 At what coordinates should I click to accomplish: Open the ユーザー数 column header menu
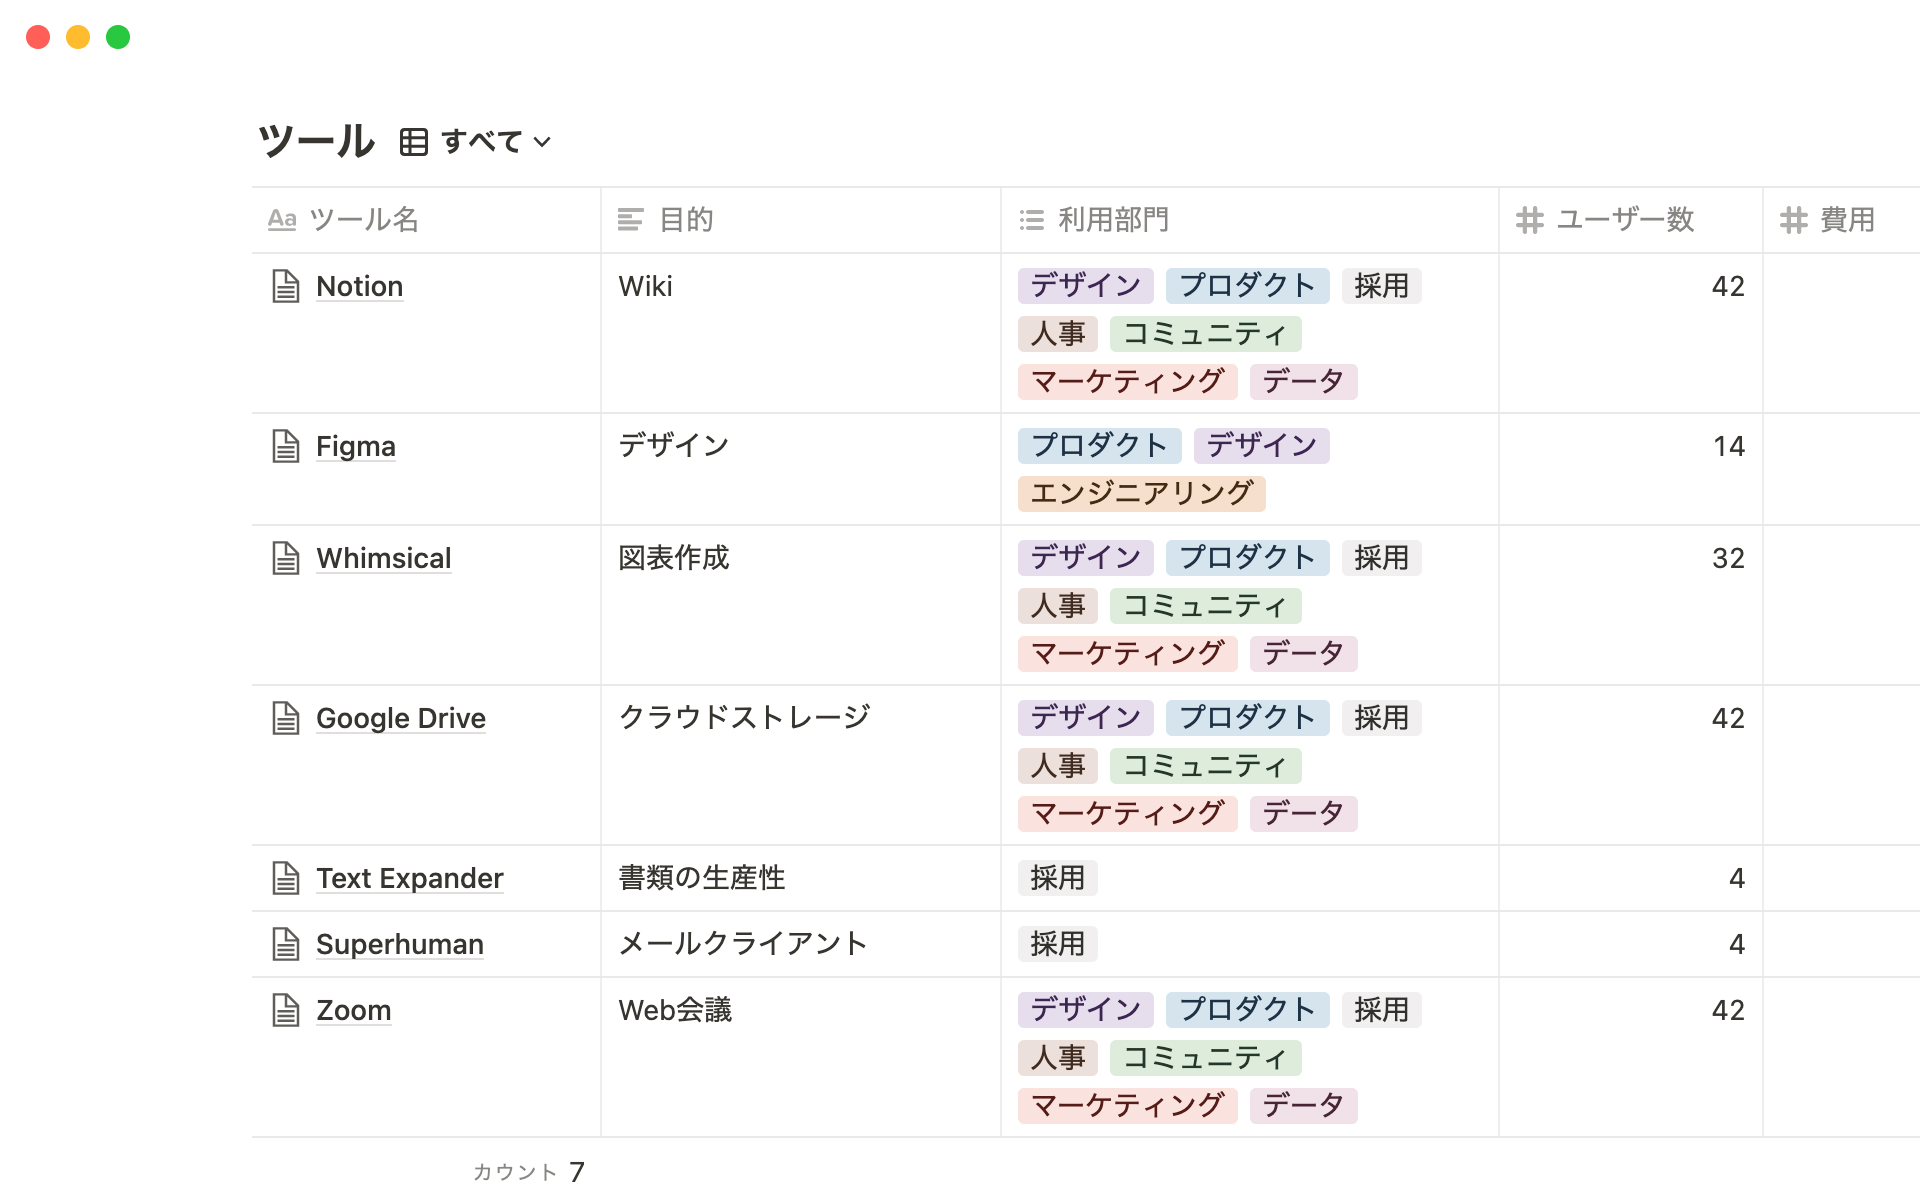1624,220
